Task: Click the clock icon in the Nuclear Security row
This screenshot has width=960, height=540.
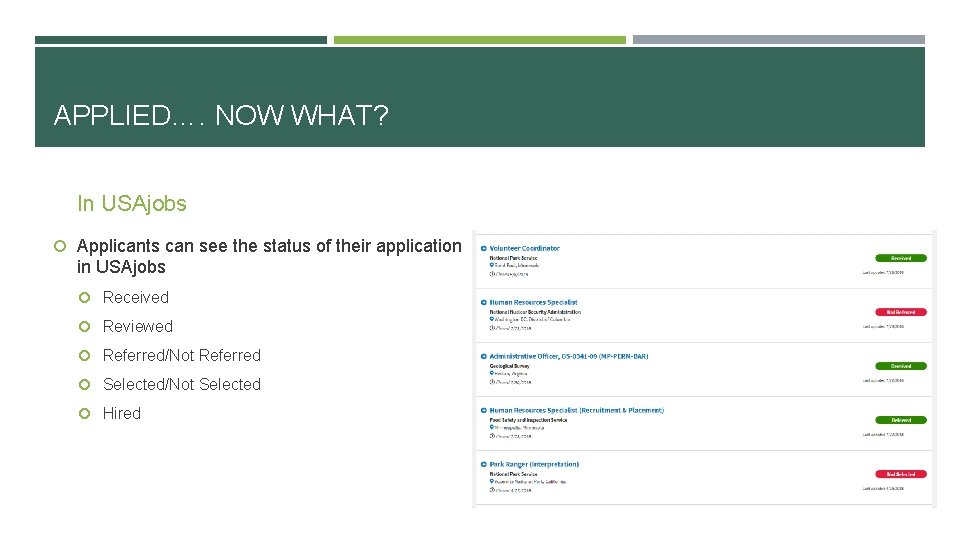Action: [x=492, y=328]
